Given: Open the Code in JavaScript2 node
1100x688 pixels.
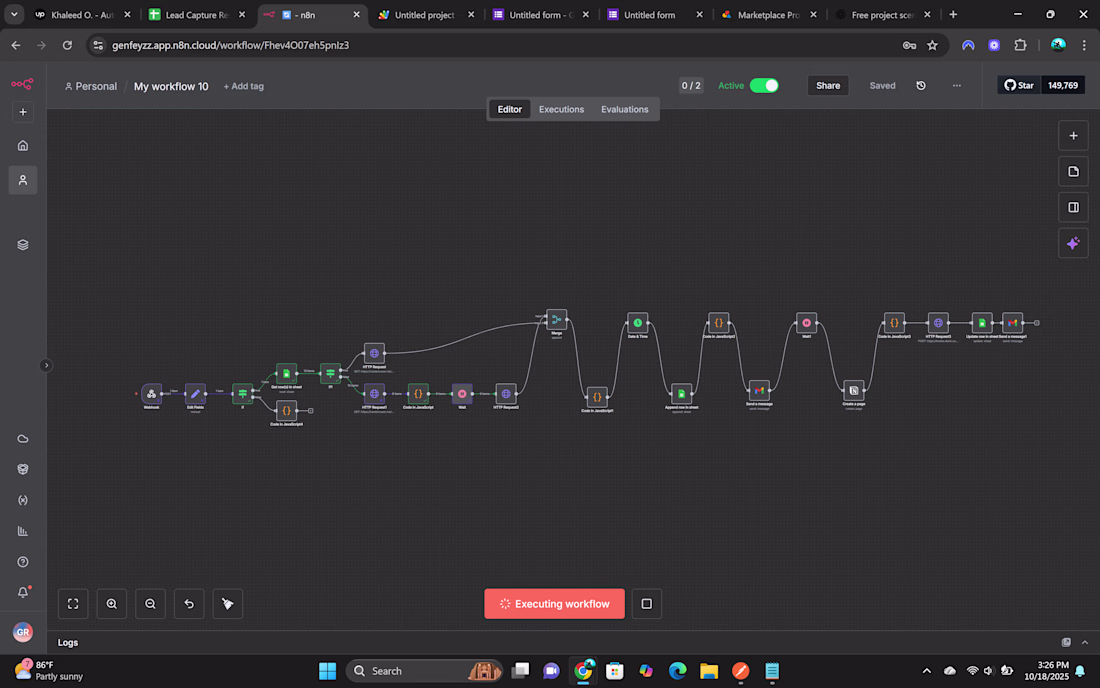Looking at the screenshot, I should [718, 323].
